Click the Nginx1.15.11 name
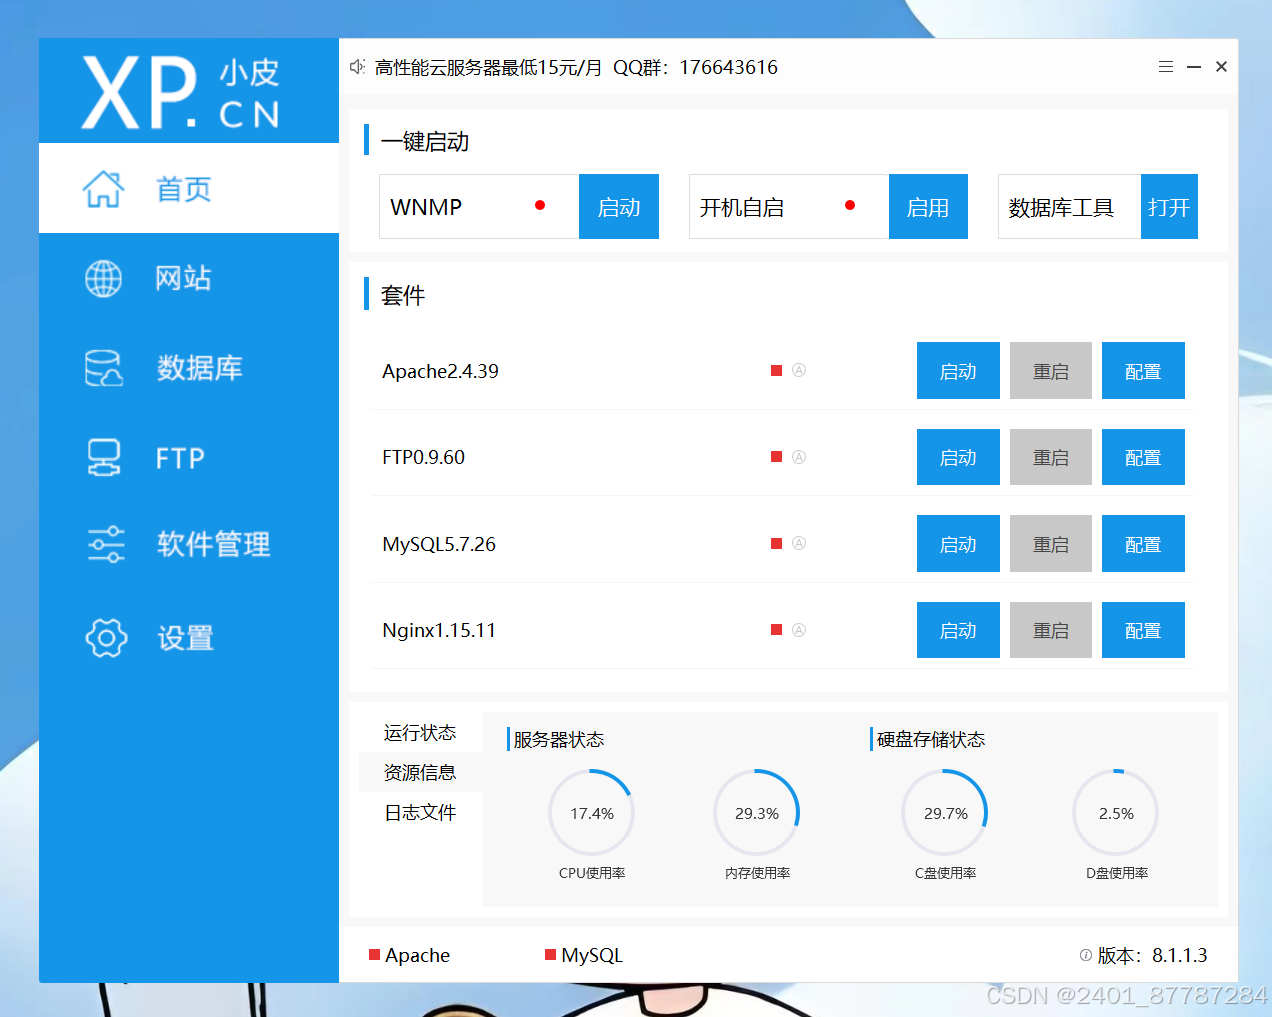This screenshot has height=1017, width=1272. tap(439, 630)
